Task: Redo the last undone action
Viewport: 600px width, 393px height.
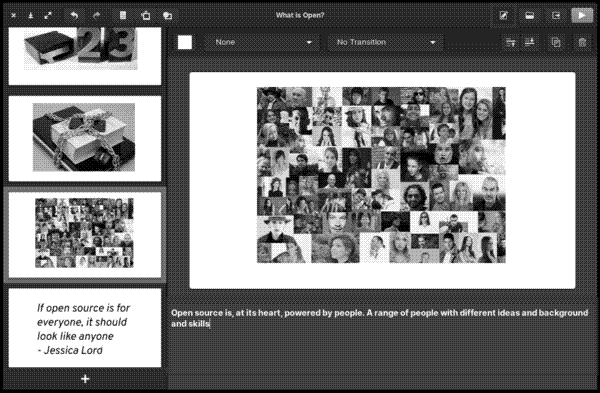Action: (x=96, y=15)
